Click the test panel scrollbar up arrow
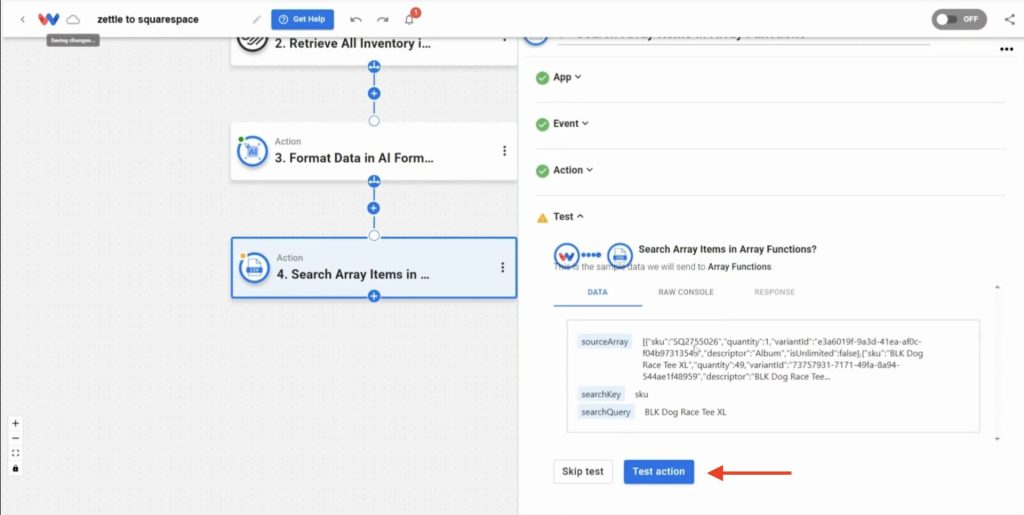Image resolution: width=1024 pixels, height=515 pixels. (997, 287)
